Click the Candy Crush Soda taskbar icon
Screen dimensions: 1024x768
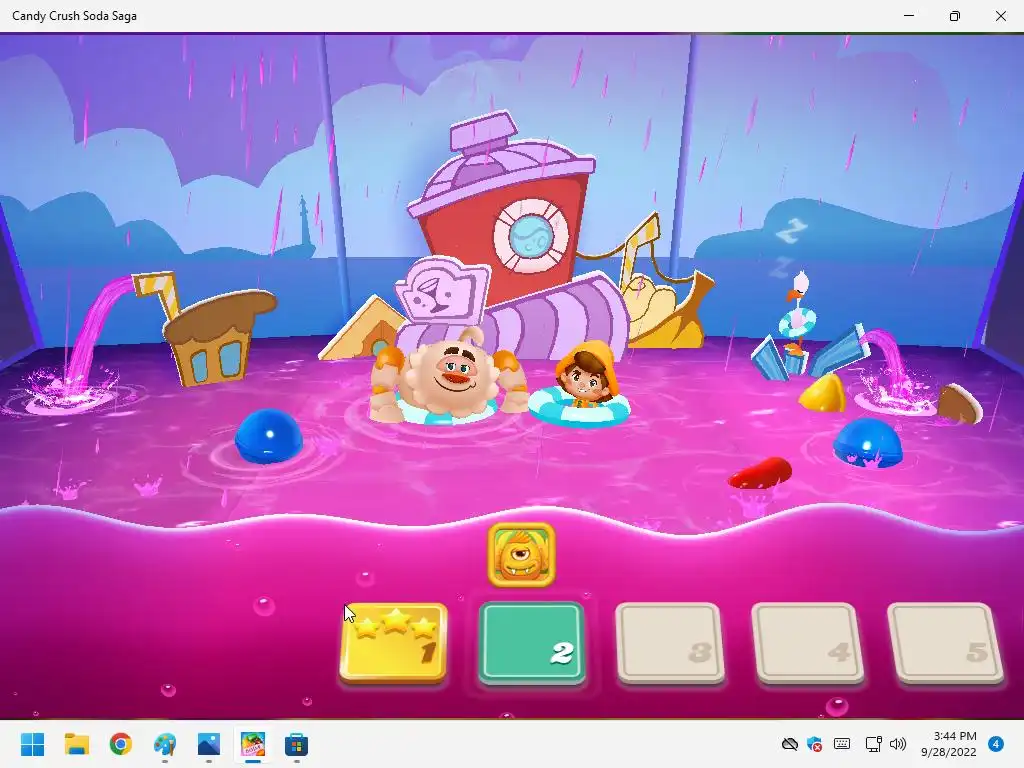(253, 744)
